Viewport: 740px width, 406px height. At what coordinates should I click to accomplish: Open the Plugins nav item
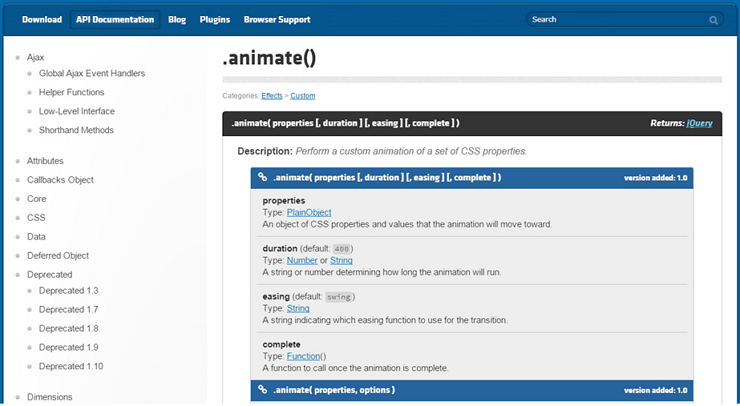pyautogui.click(x=215, y=20)
